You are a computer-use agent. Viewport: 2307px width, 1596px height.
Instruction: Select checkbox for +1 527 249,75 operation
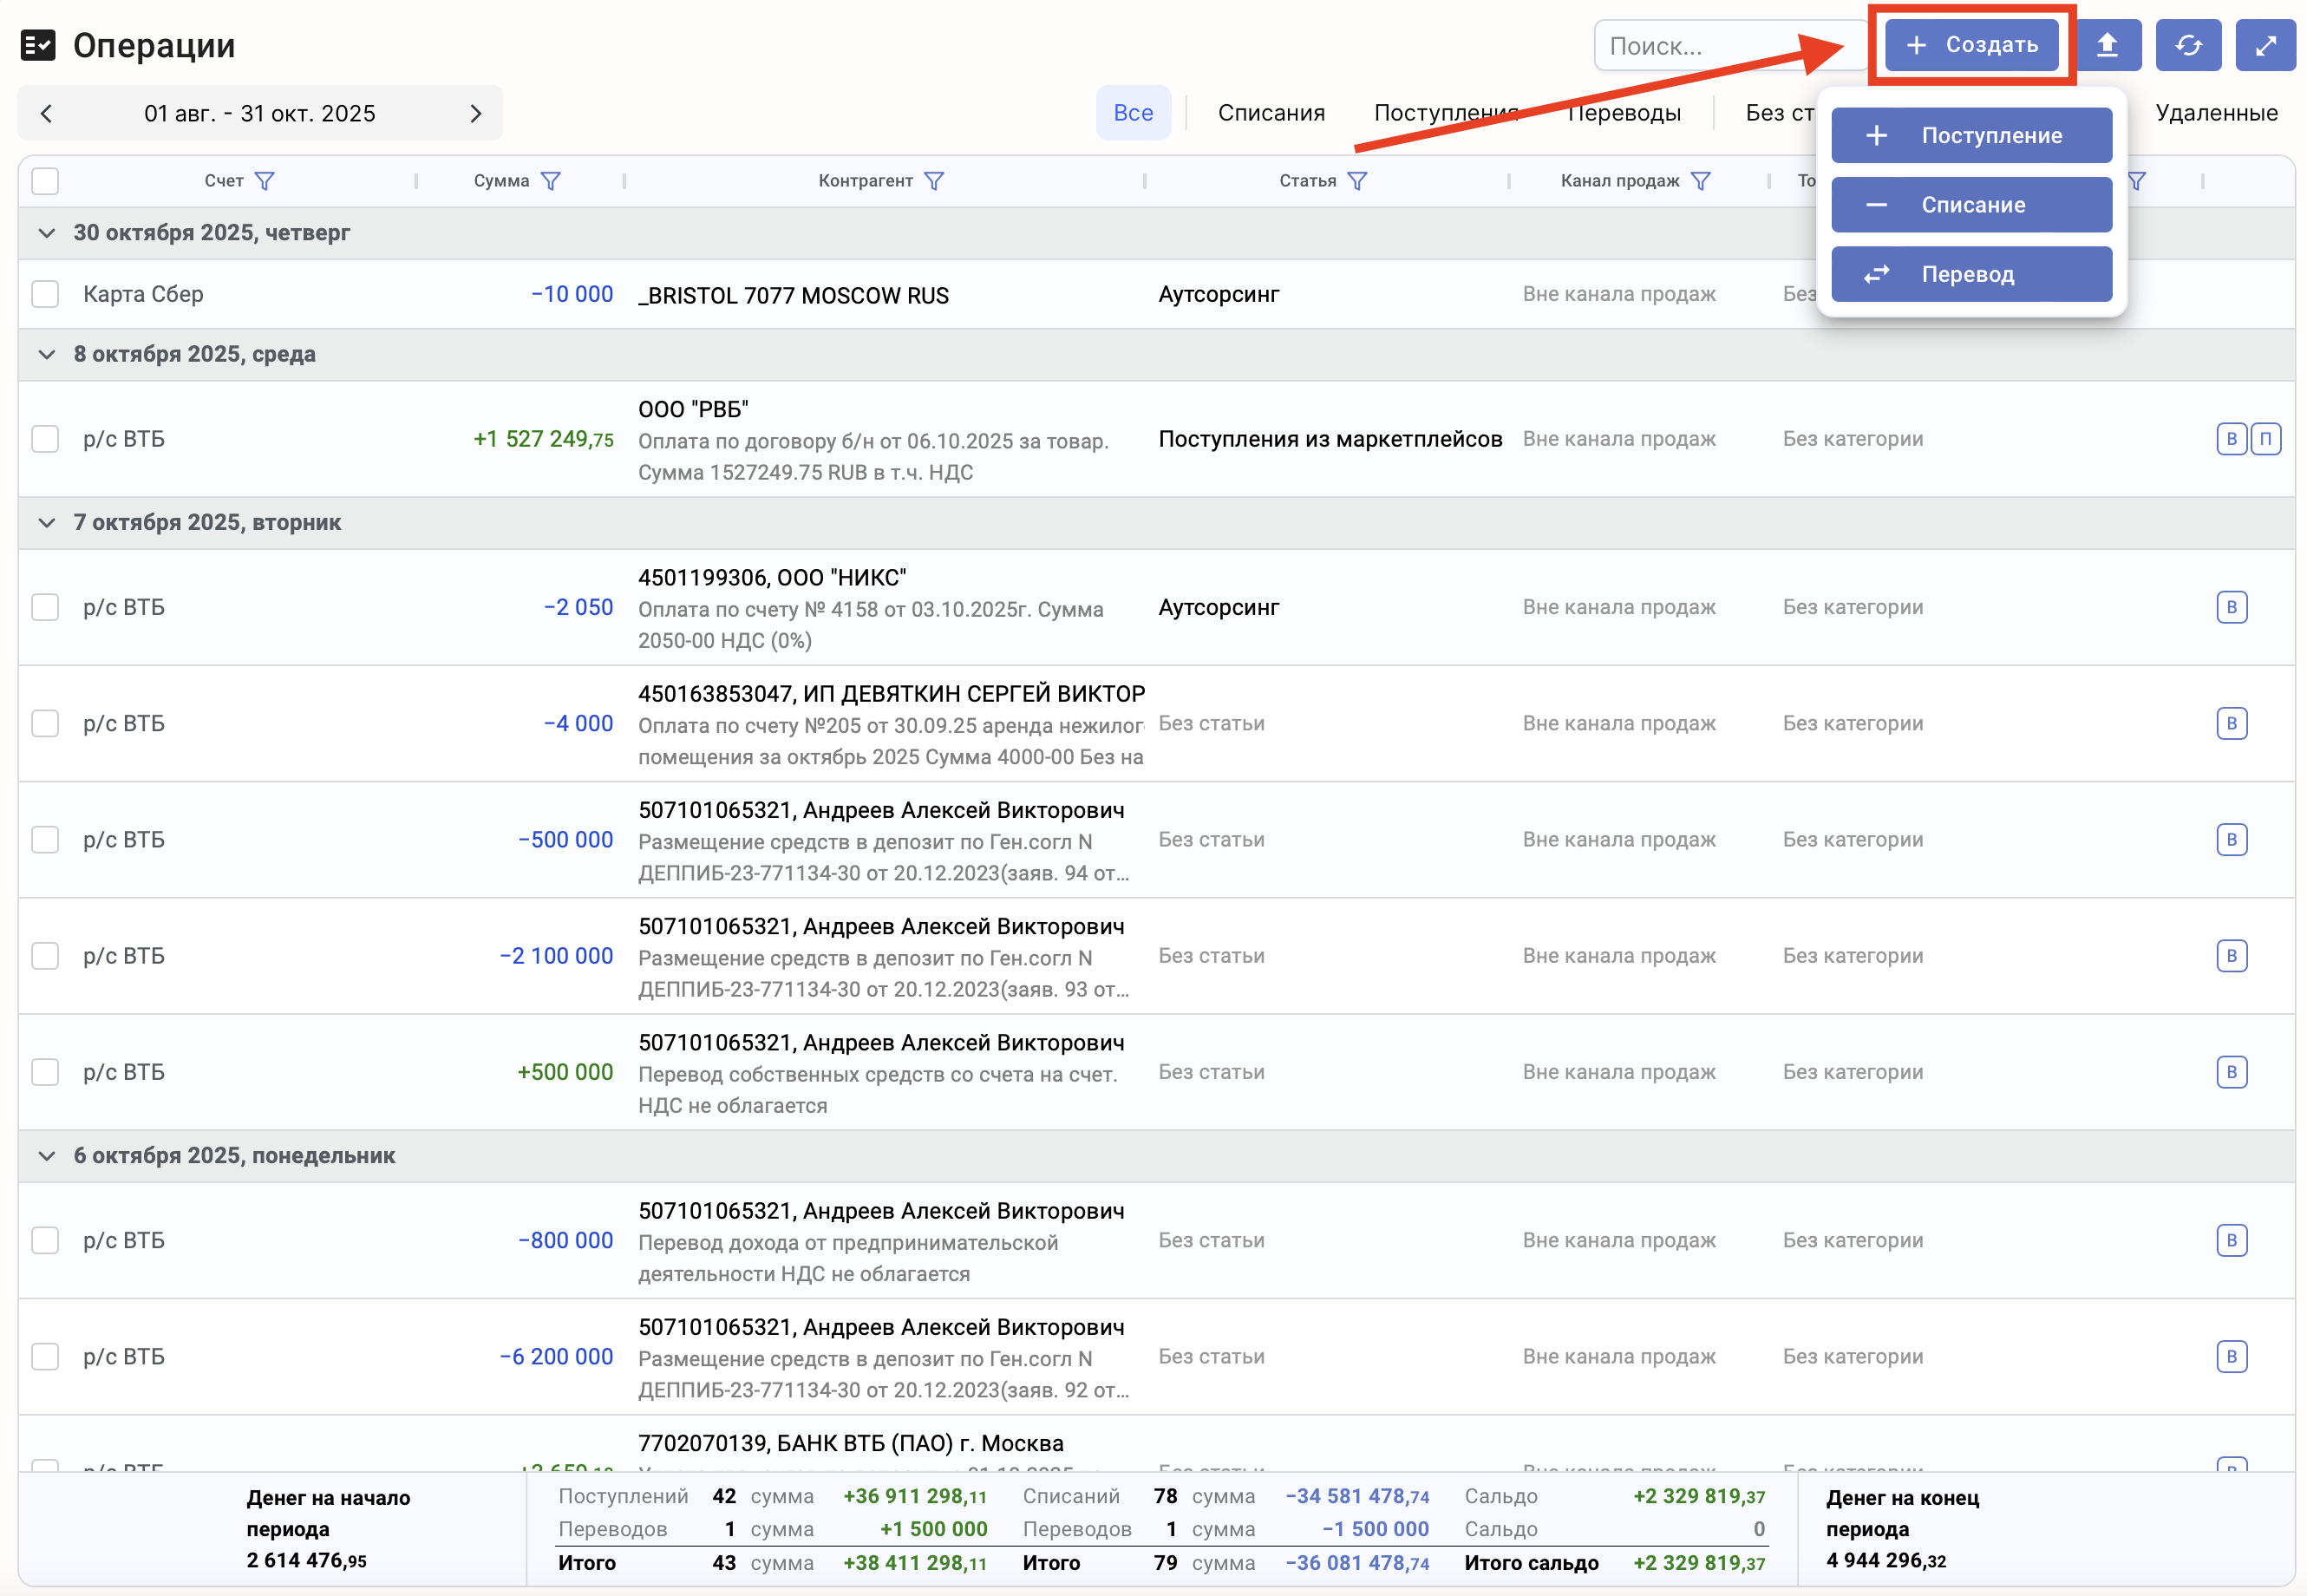(45, 439)
